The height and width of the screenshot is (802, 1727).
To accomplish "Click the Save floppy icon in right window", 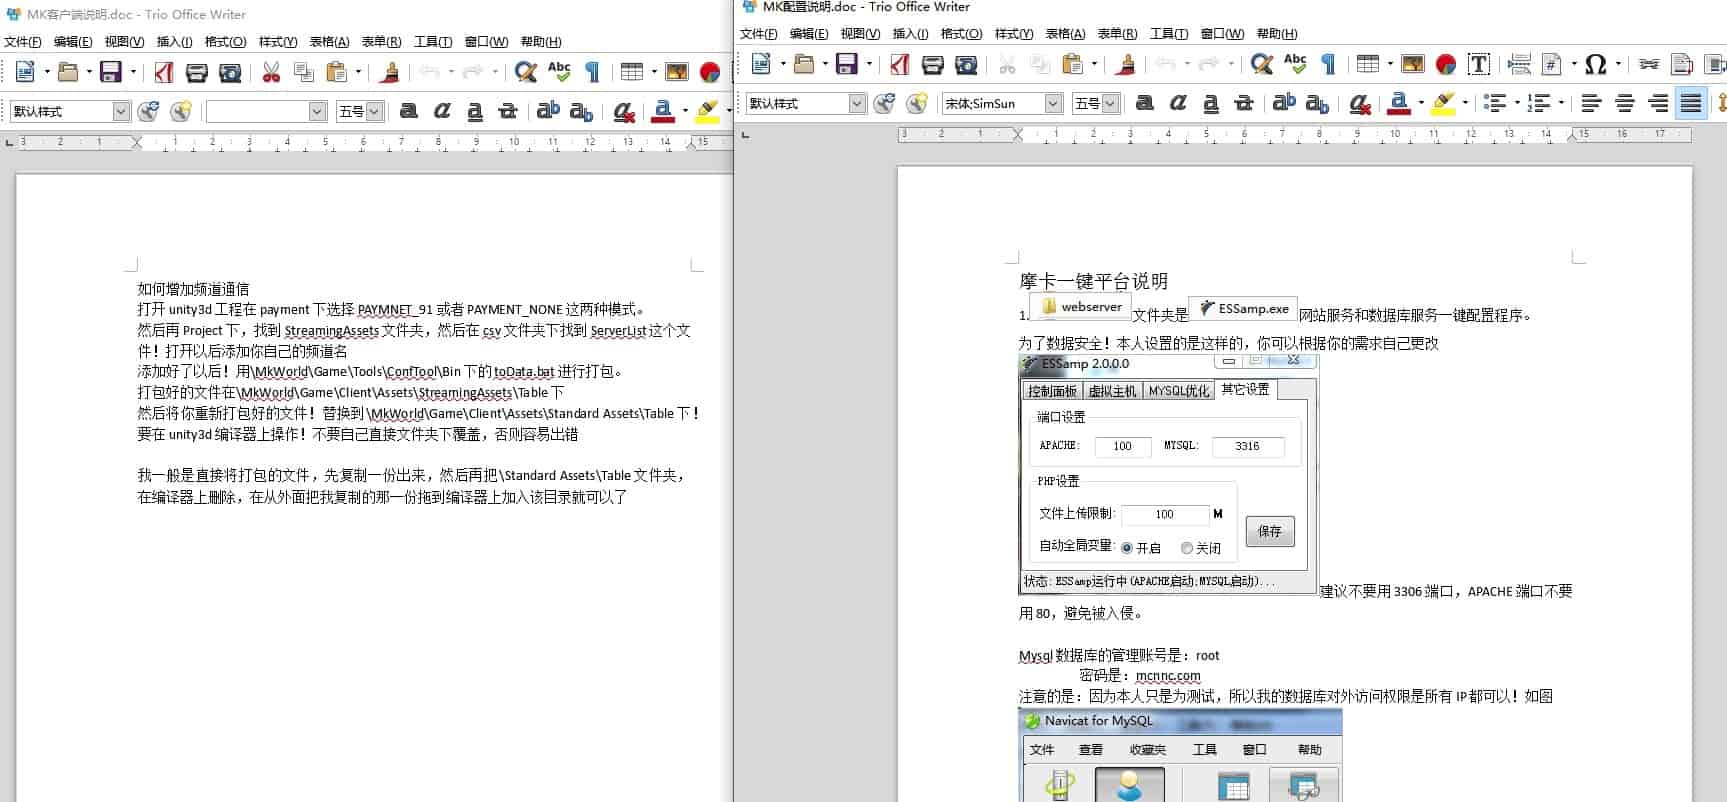I will [847, 65].
